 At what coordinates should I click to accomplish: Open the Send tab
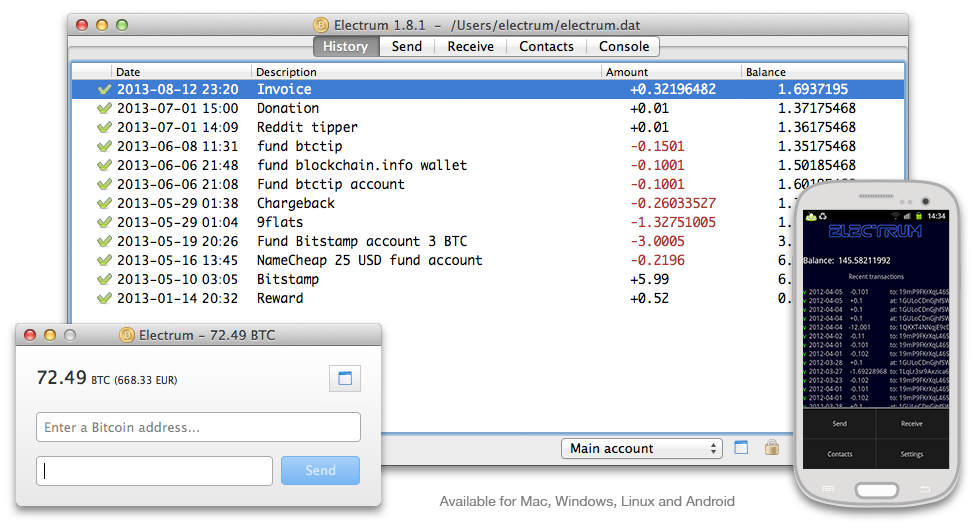406,46
